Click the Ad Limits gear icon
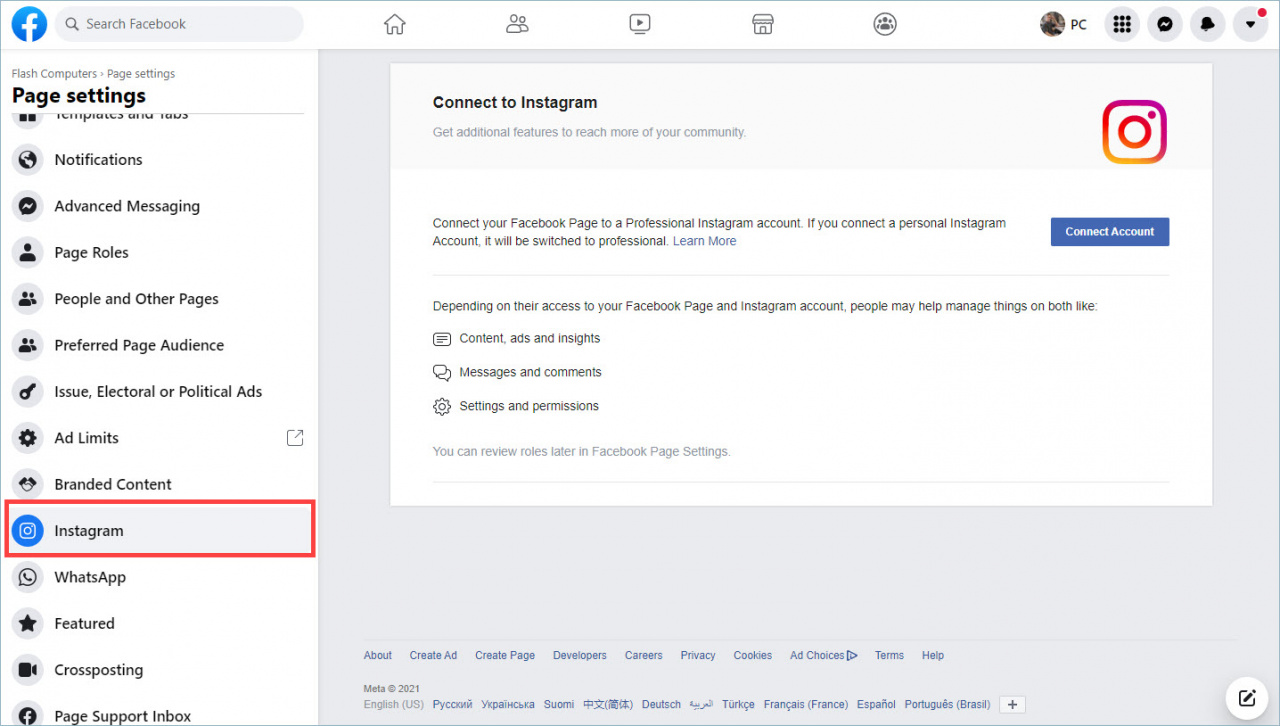 click(28, 438)
